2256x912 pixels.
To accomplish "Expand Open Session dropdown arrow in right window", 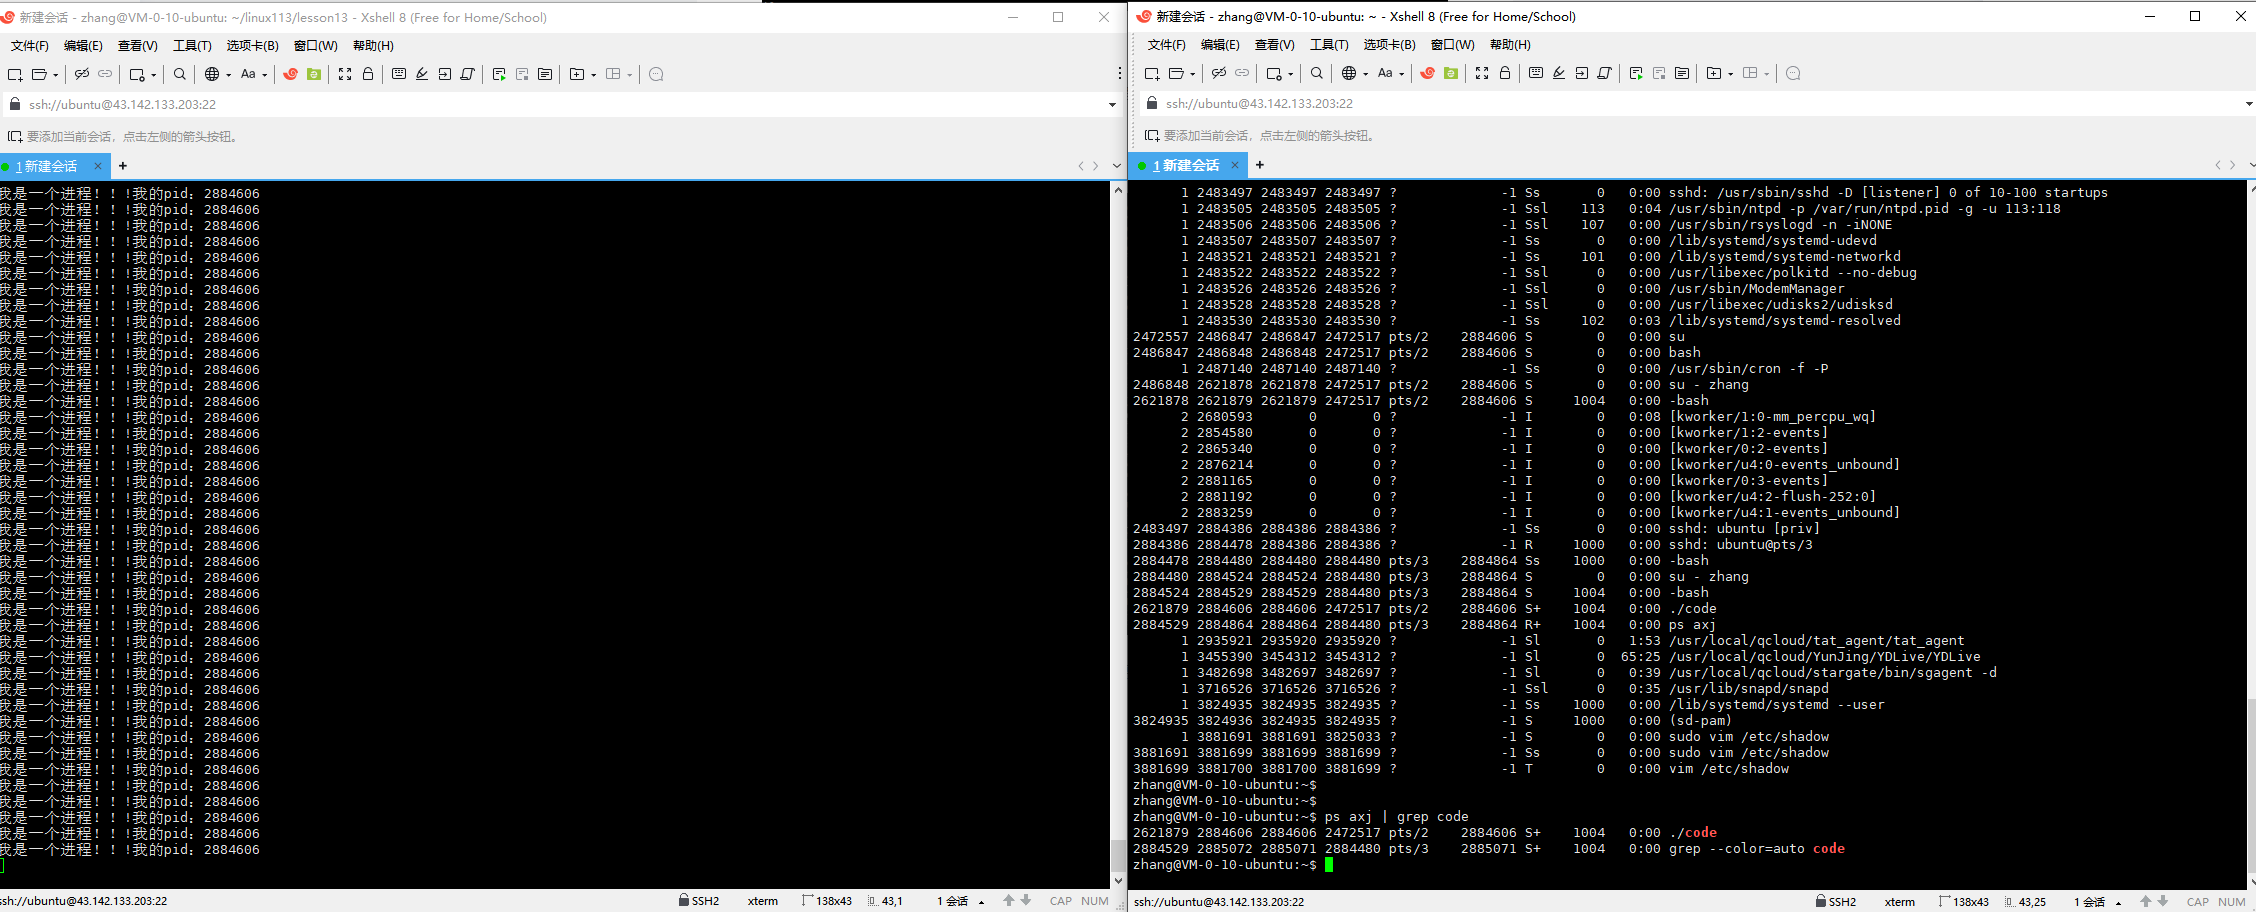I will pos(1193,74).
